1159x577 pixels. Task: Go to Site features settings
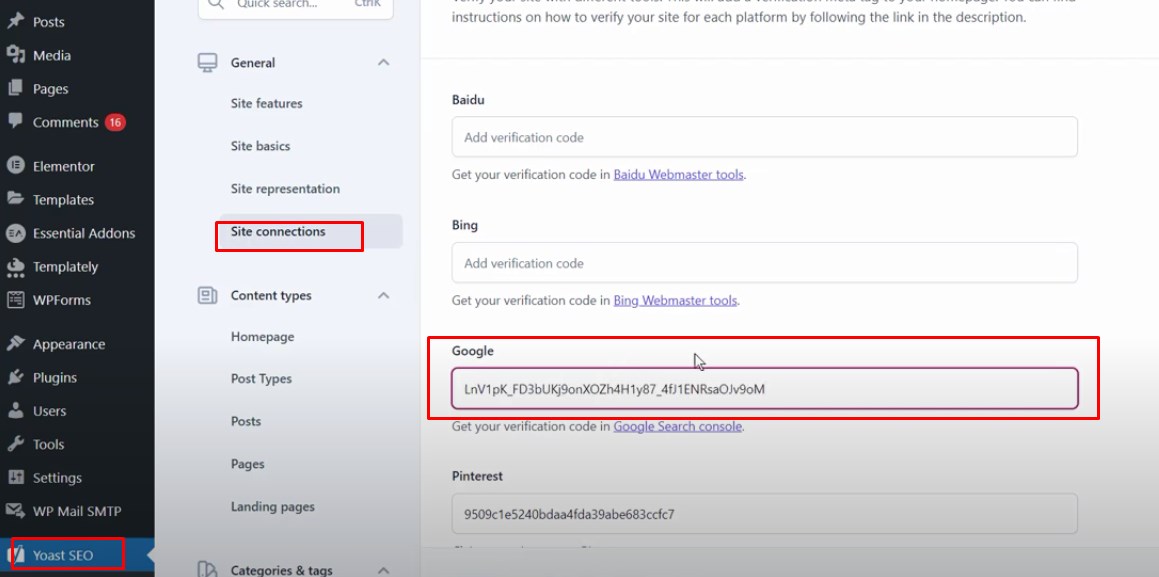click(x=266, y=103)
